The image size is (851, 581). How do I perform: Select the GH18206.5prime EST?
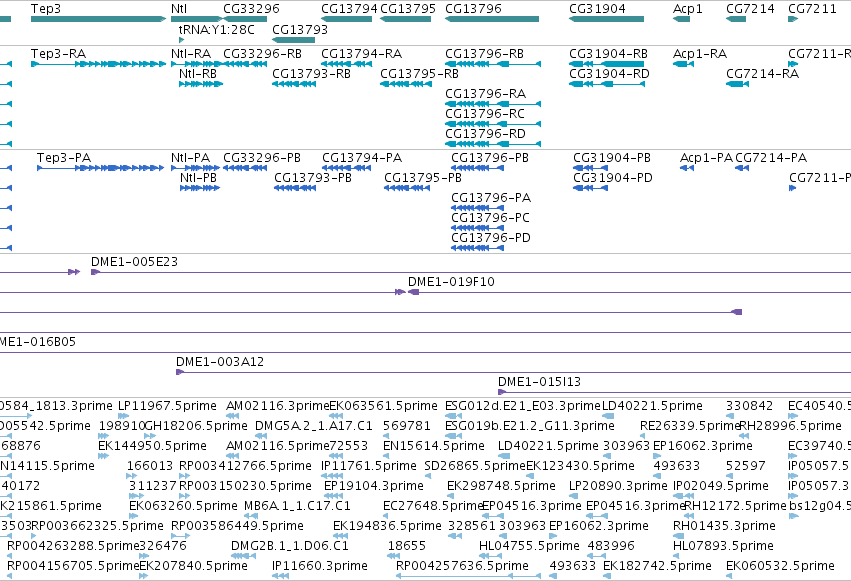(x=150, y=436)
